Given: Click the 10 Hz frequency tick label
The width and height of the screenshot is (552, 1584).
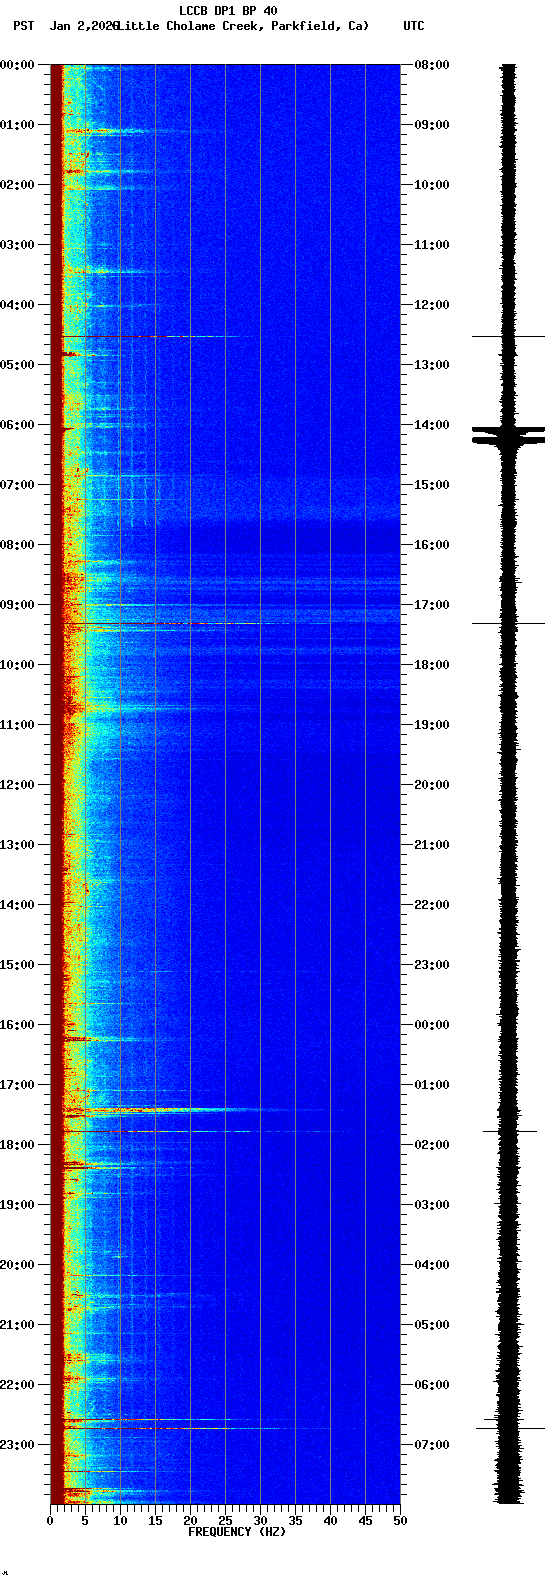Looking at the screenshot, I should click(120, 1521).
